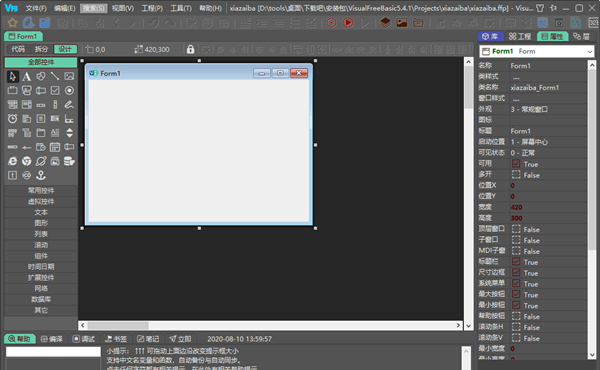Click the favorites star toolbar icon
Screen dimensions: 600x370
(13, 23)
